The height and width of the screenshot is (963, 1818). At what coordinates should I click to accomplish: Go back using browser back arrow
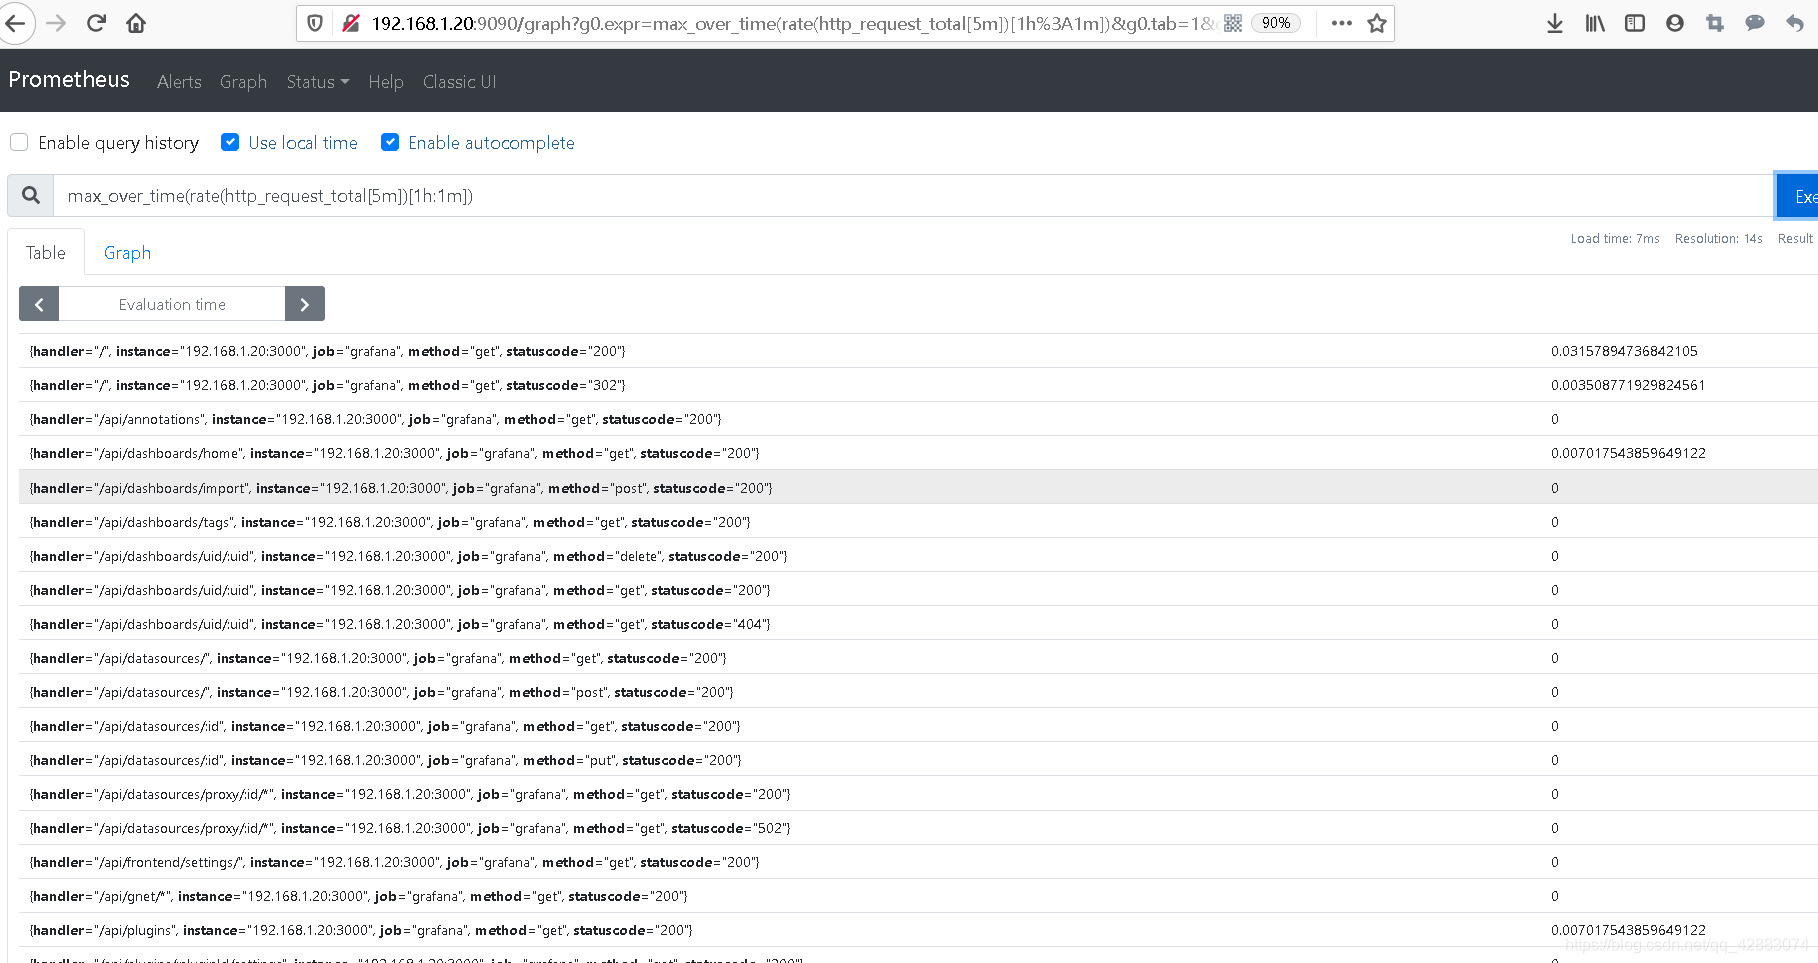click(14, 23)
